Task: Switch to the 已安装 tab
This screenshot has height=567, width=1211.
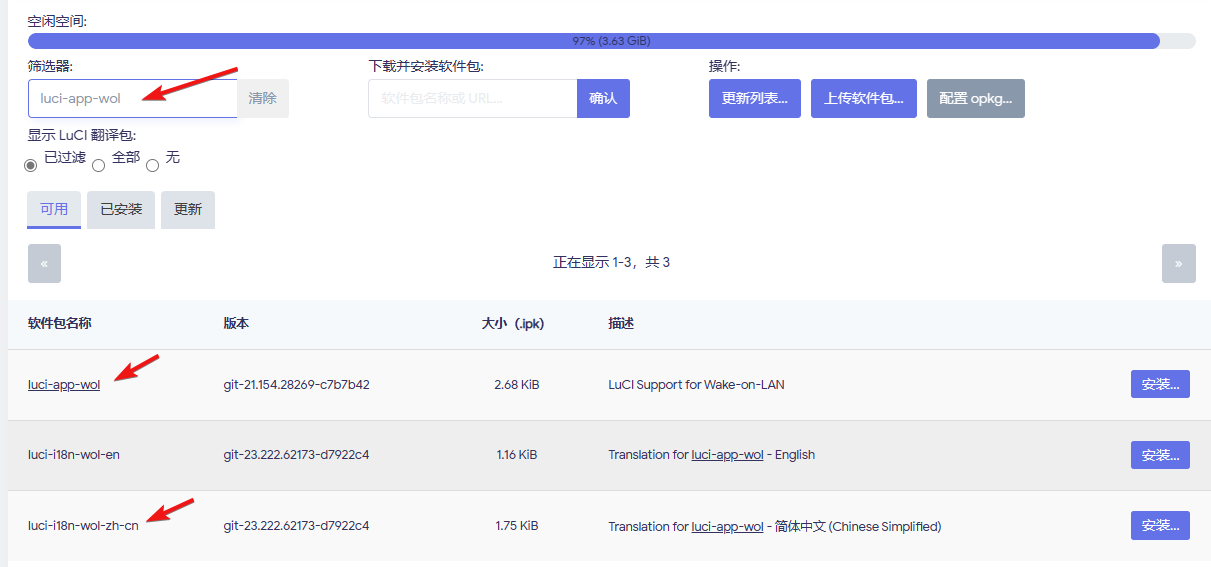Action: [121, 210]
